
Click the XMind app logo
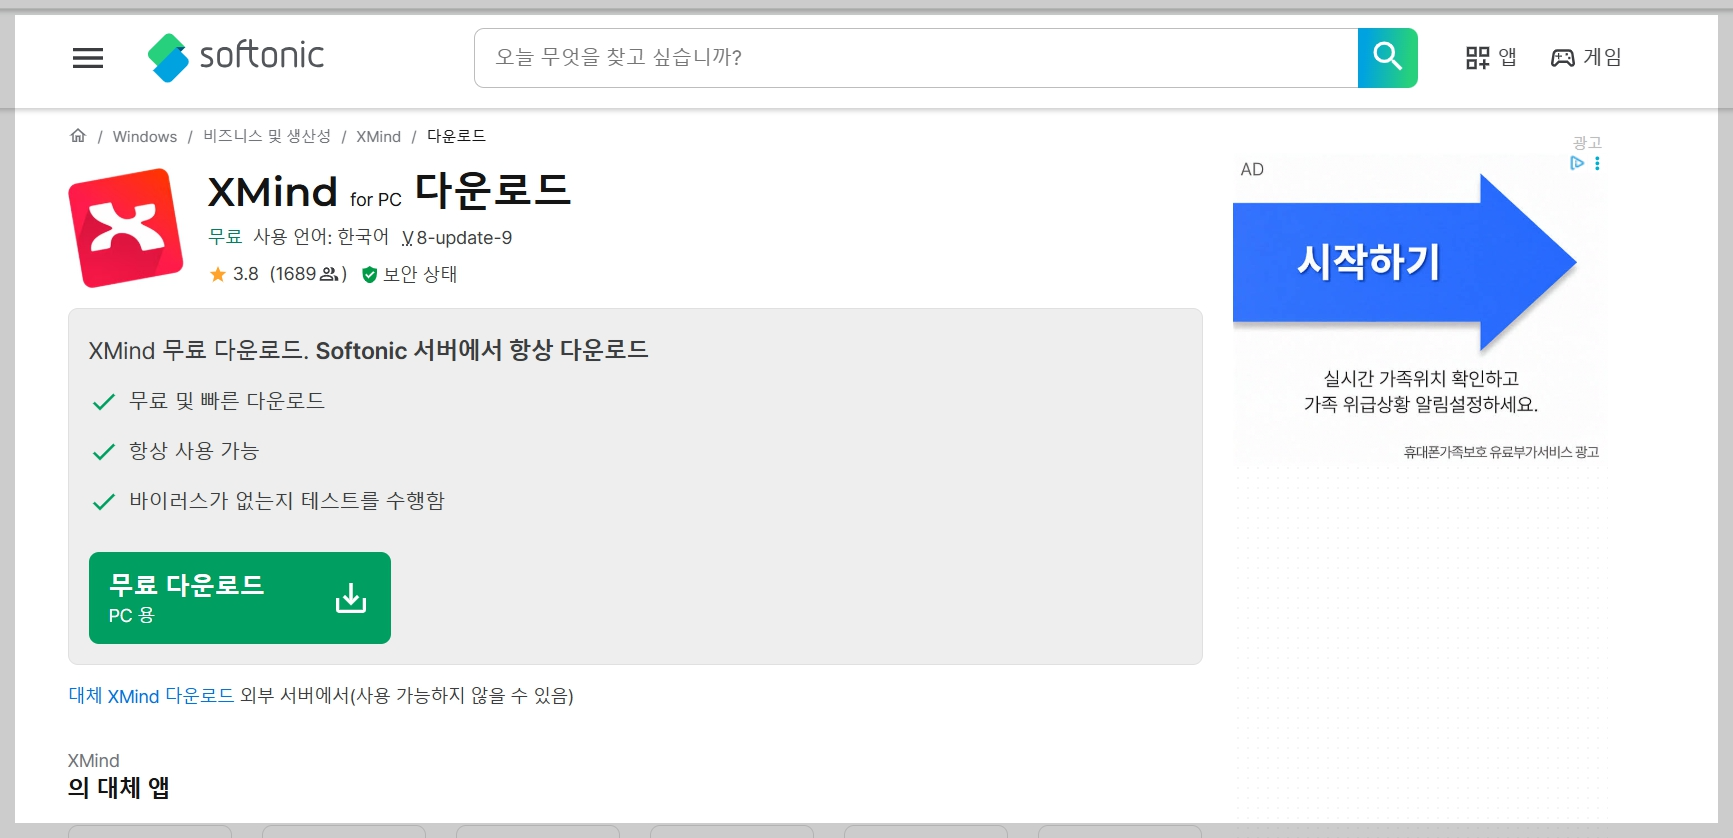126,228
